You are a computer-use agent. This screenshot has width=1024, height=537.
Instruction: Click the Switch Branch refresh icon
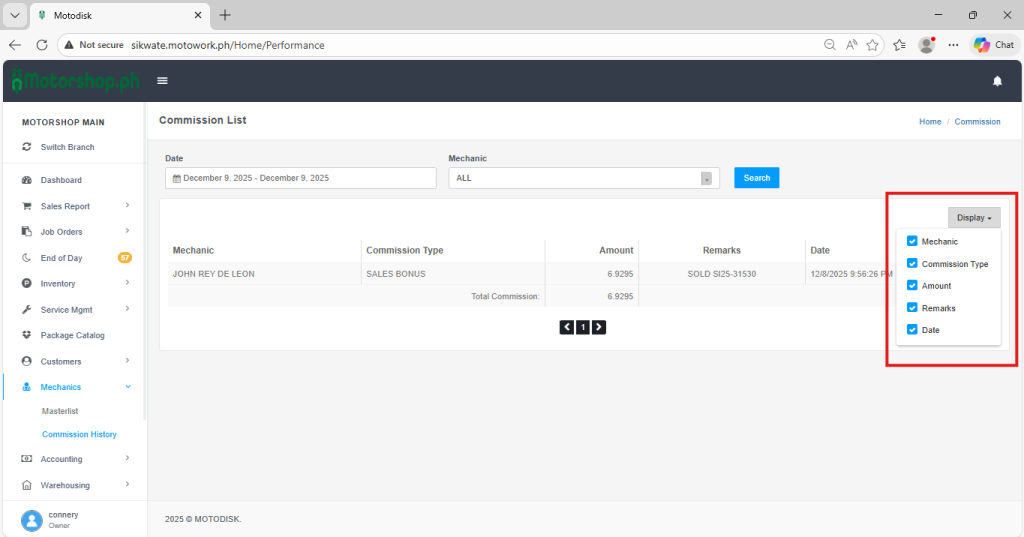[27, 147]
